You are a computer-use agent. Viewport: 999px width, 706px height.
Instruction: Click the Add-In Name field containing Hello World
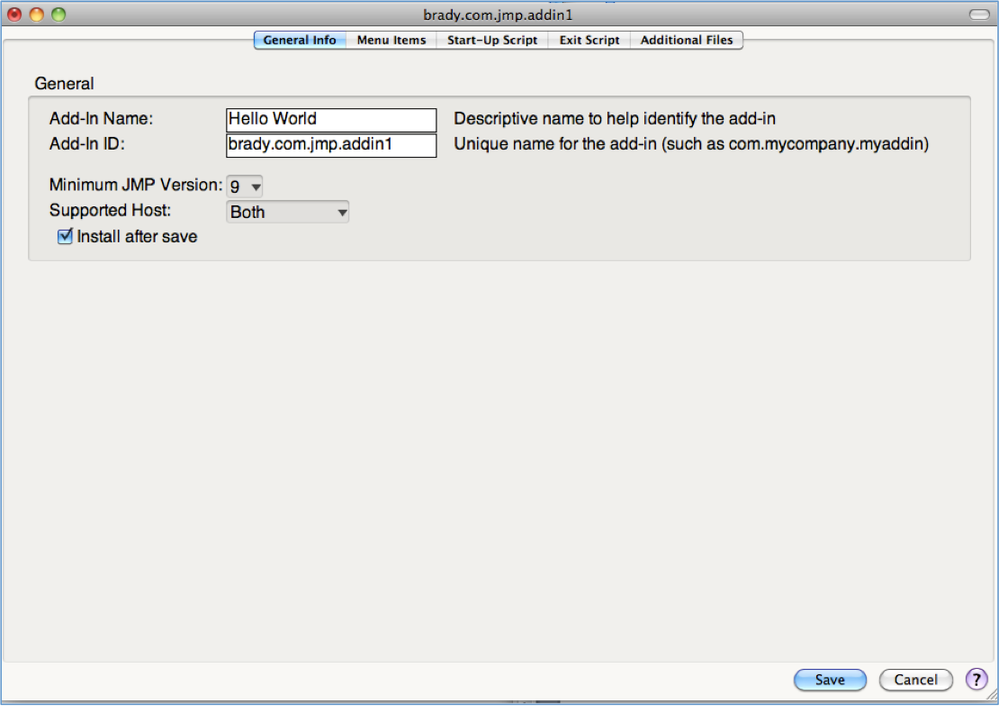331,119
